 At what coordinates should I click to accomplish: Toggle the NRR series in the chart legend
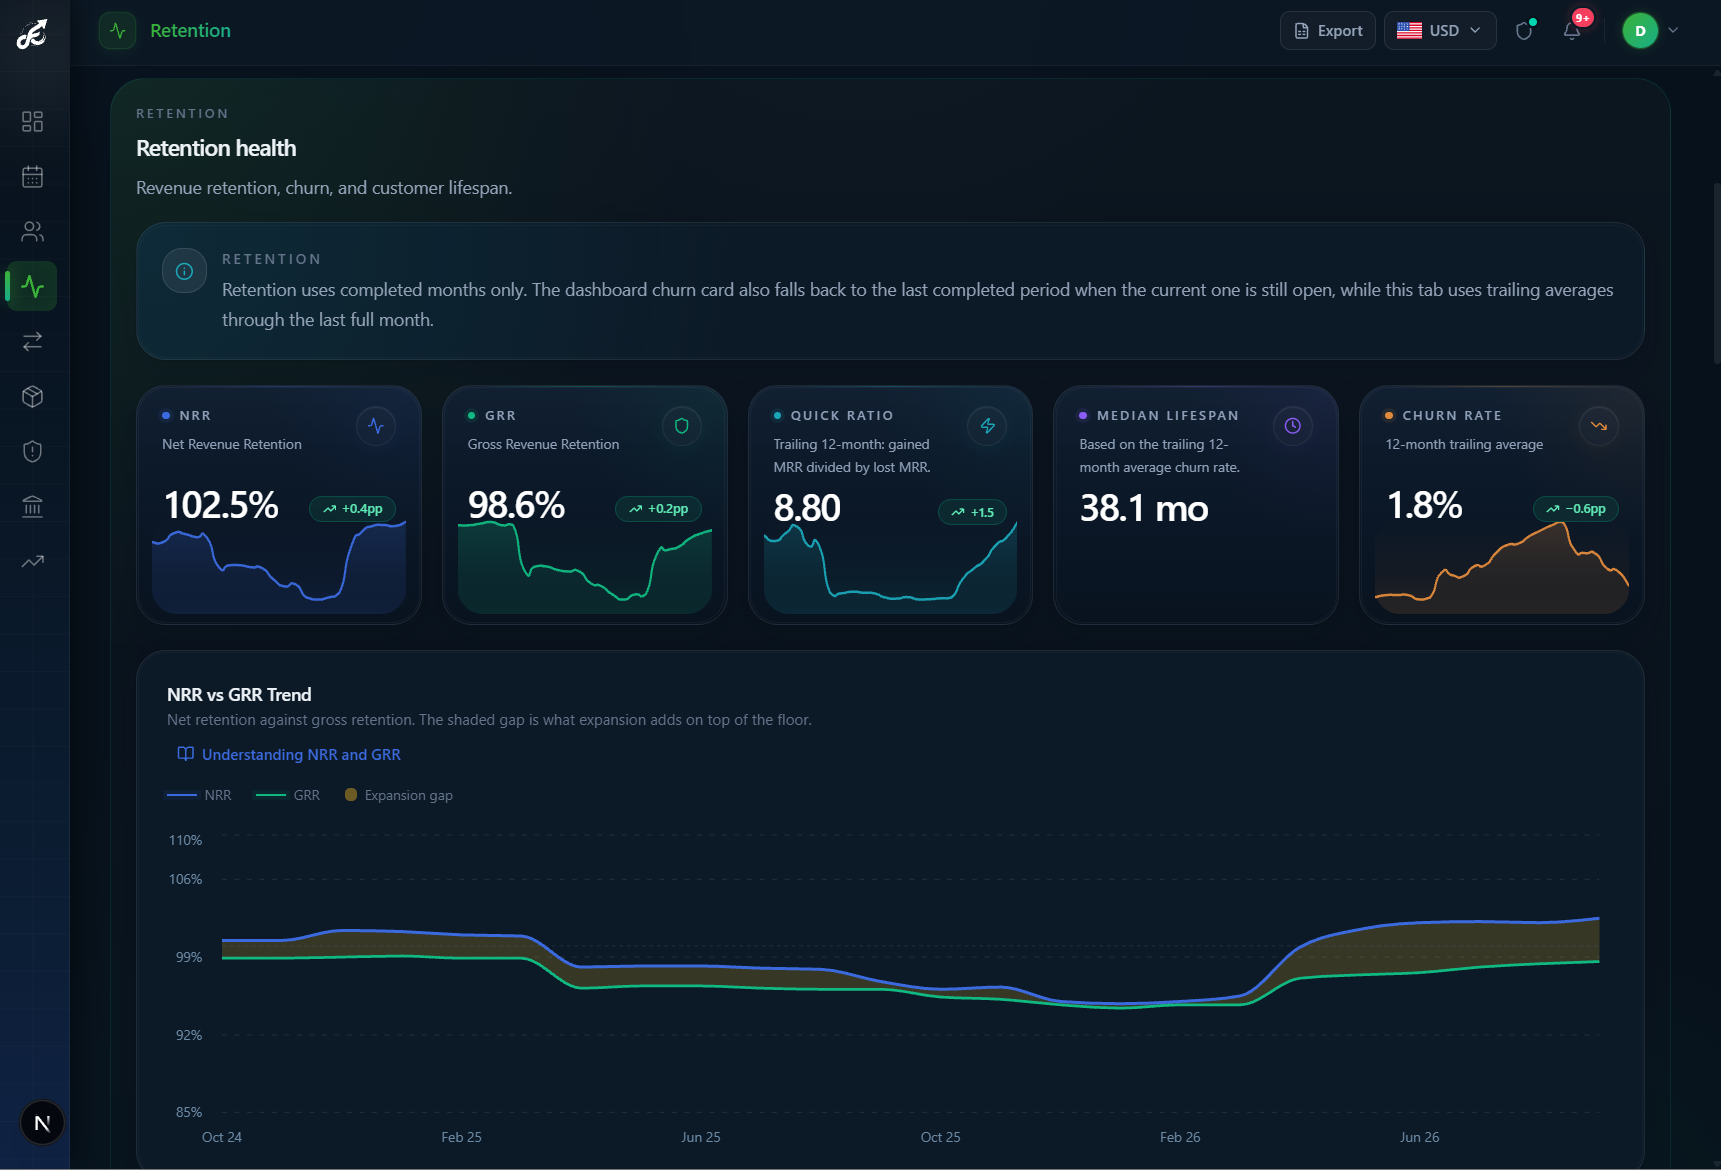point(199,796)
